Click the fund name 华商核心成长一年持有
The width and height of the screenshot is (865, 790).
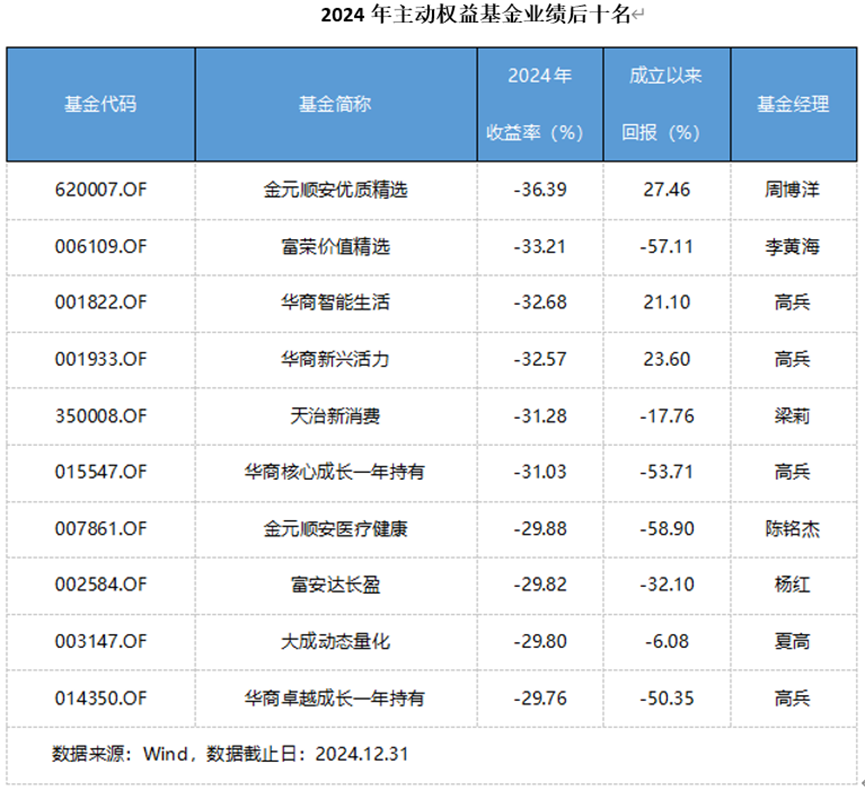[335, 471]
